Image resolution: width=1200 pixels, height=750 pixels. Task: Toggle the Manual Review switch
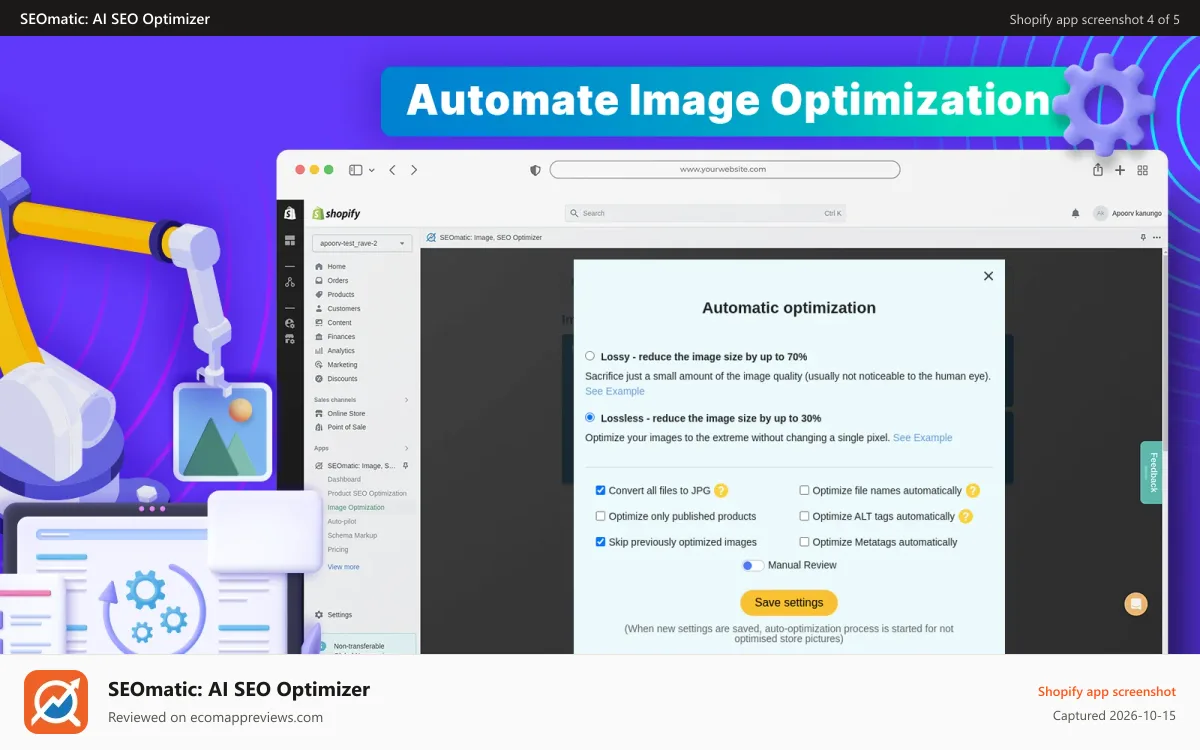(x=752, y=565)
